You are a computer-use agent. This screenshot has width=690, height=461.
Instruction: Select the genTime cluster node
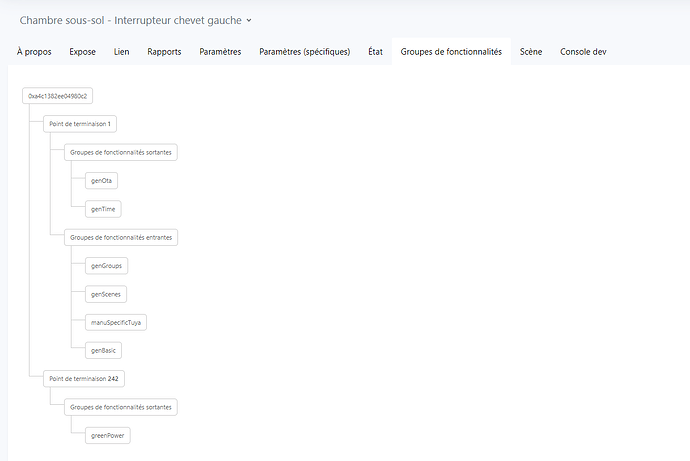[x=105, y=209]
